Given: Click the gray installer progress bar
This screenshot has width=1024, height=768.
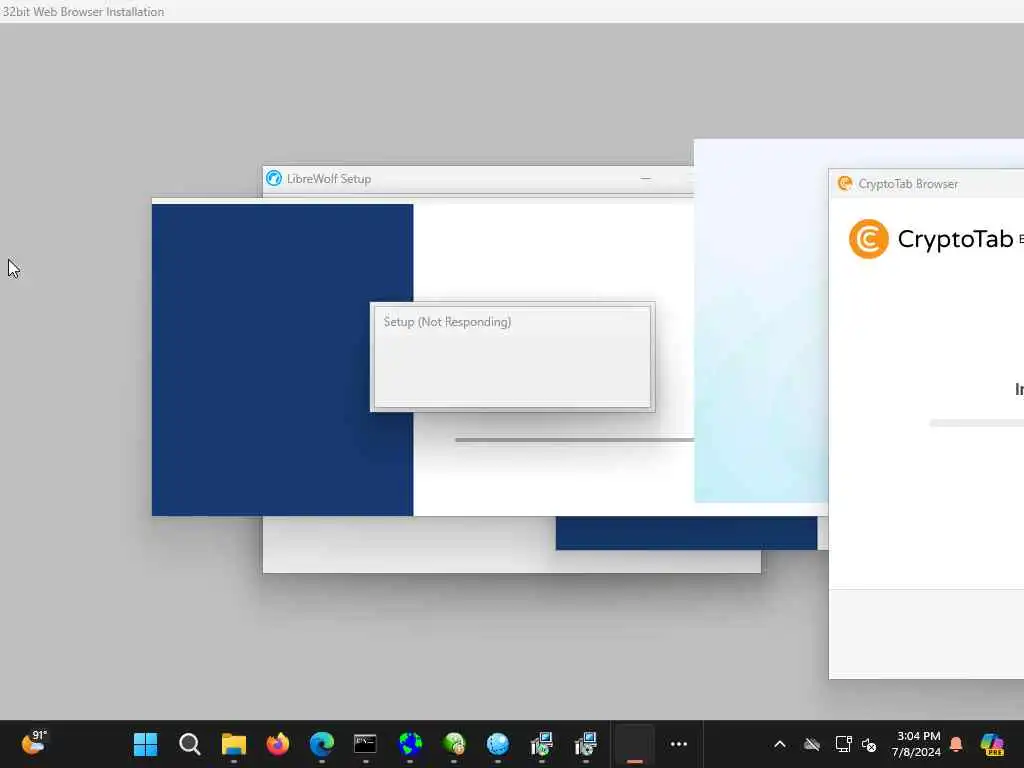Looking at the screenshot, I should click(575, 440).
